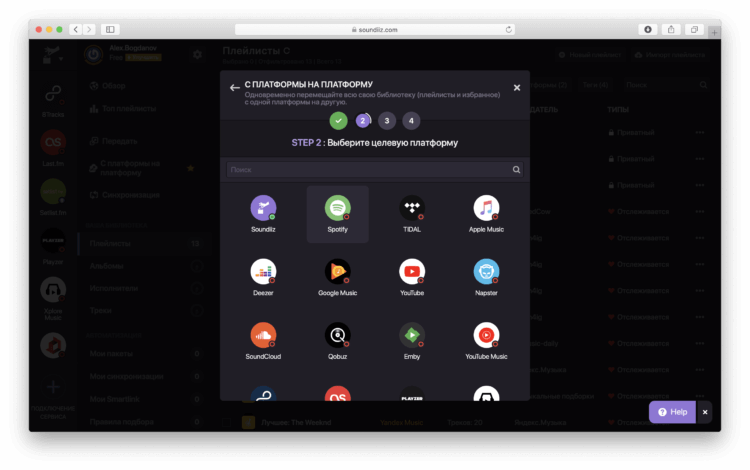750x470 pixels.
Task: Open Setlist.fm service in left sidebar
Action: click(x=53, y=197)
